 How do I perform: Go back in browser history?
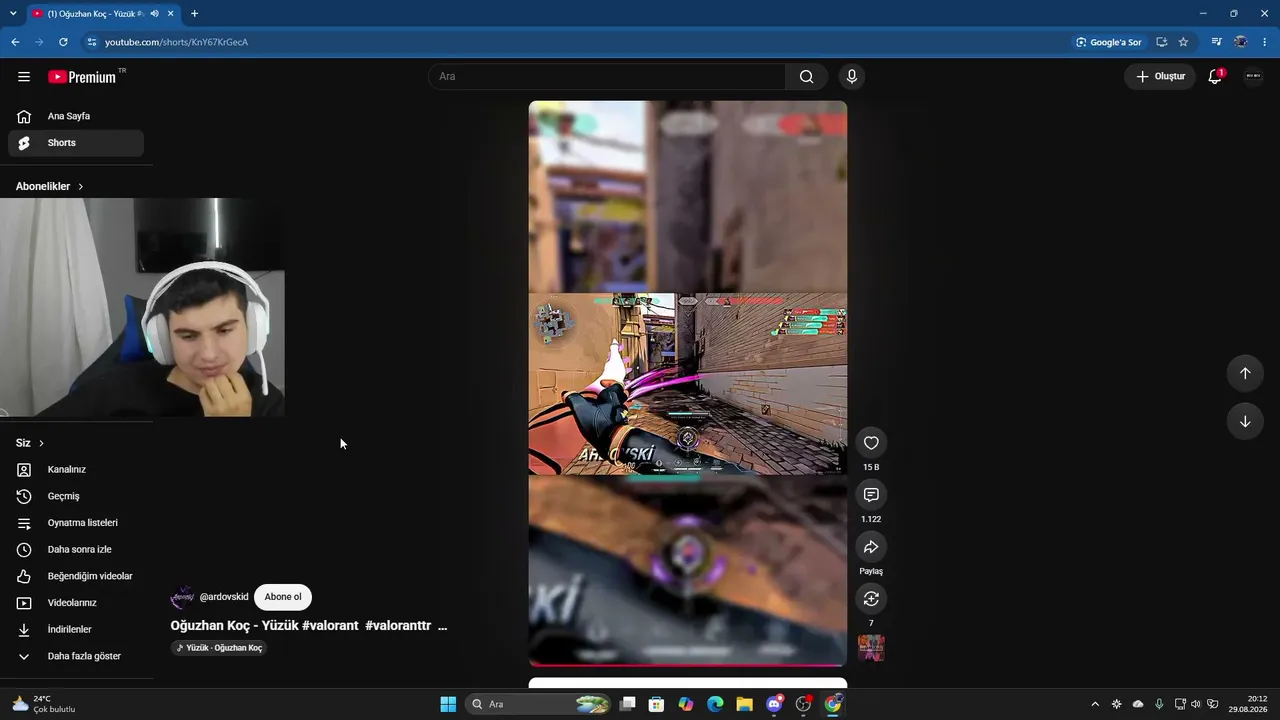coord(15,42)
